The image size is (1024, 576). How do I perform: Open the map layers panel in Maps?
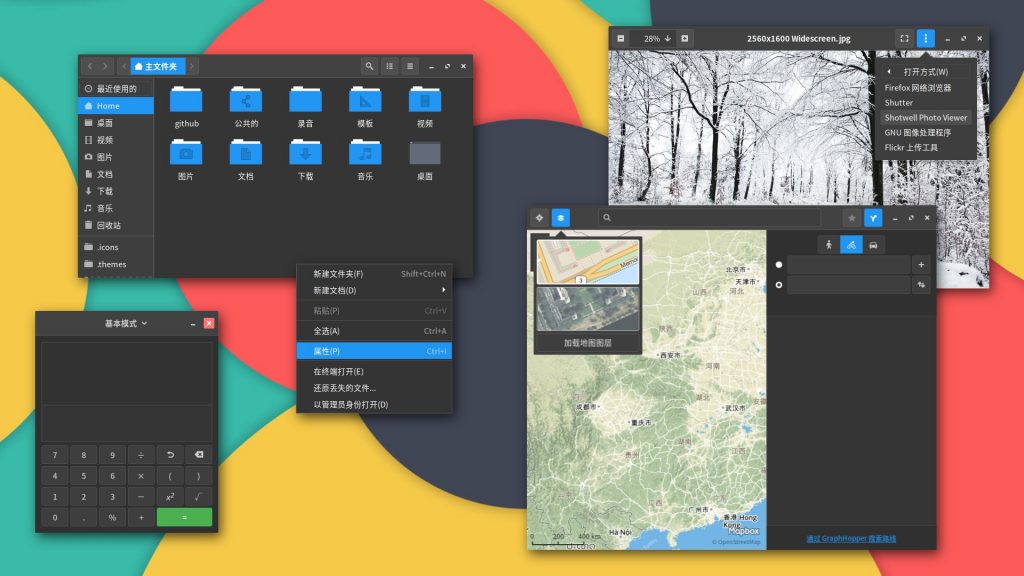(560, 217)
